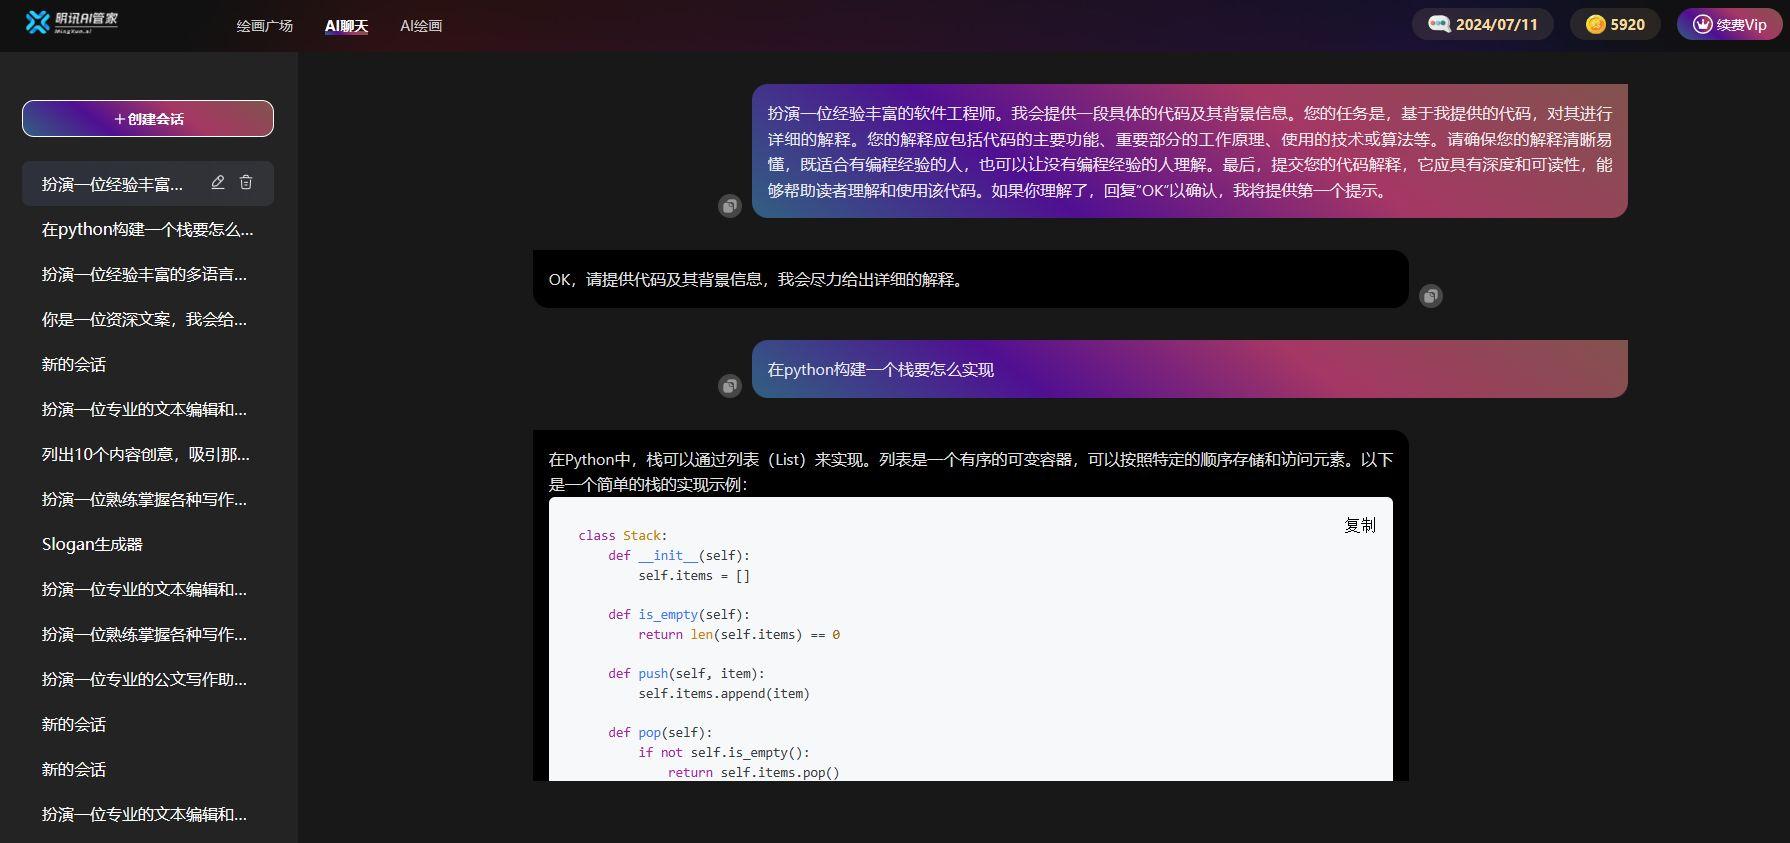Click the 明讯AI管家 logo
The image size is (1790, 843).
(x=71, y=22)
